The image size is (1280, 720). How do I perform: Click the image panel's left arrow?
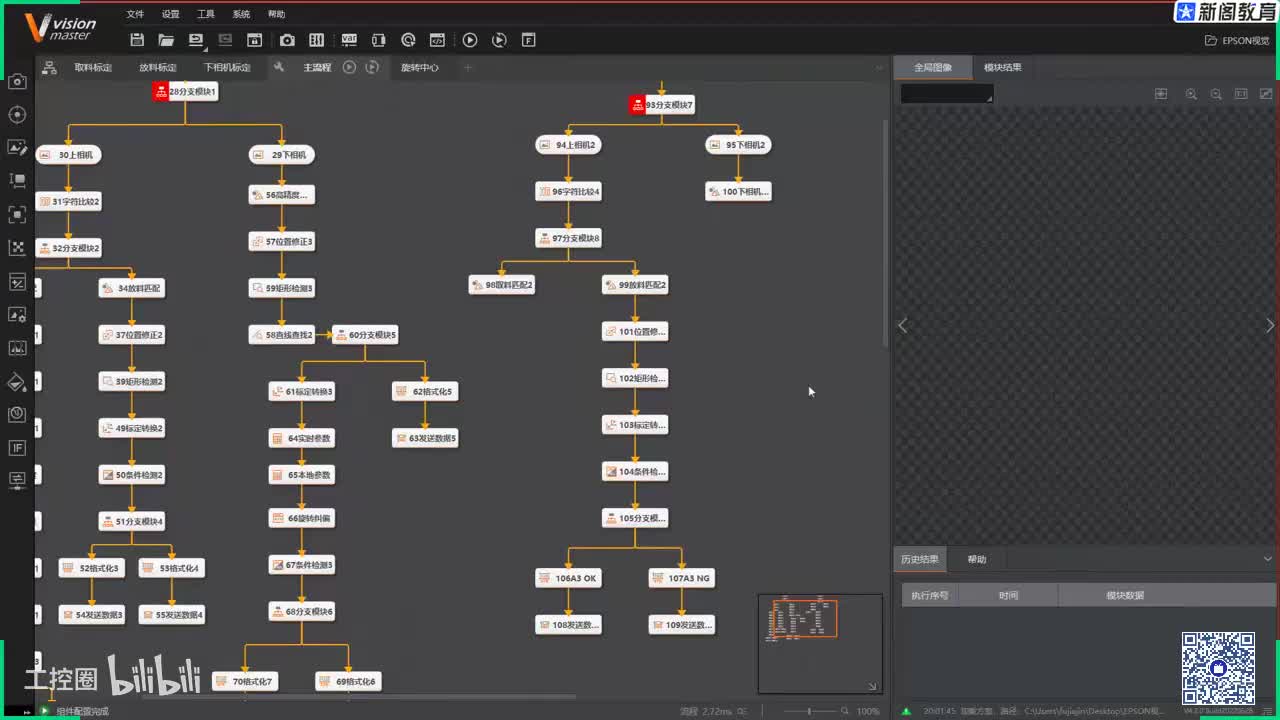(x=903, y=325)
